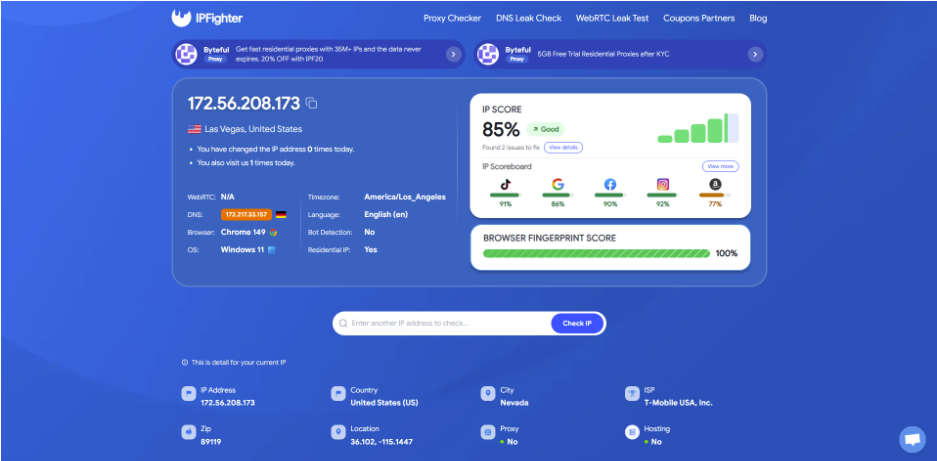This screenshot has height=461, width=937.
Task: Click the Nevada city value
Action: click(515, 403)
